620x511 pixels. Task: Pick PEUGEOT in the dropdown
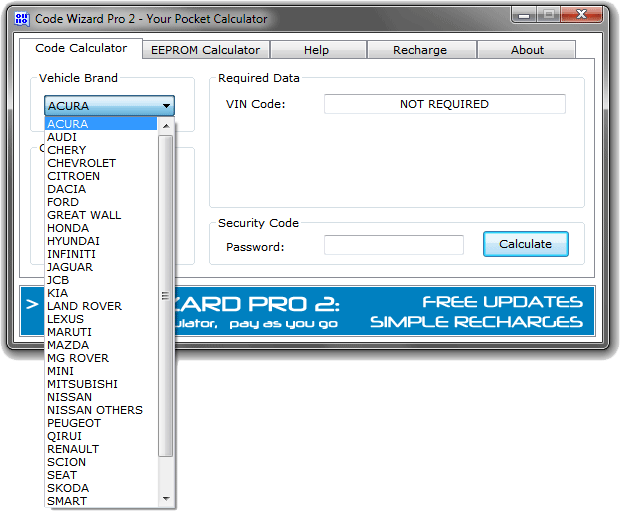[x=101, y=423]
